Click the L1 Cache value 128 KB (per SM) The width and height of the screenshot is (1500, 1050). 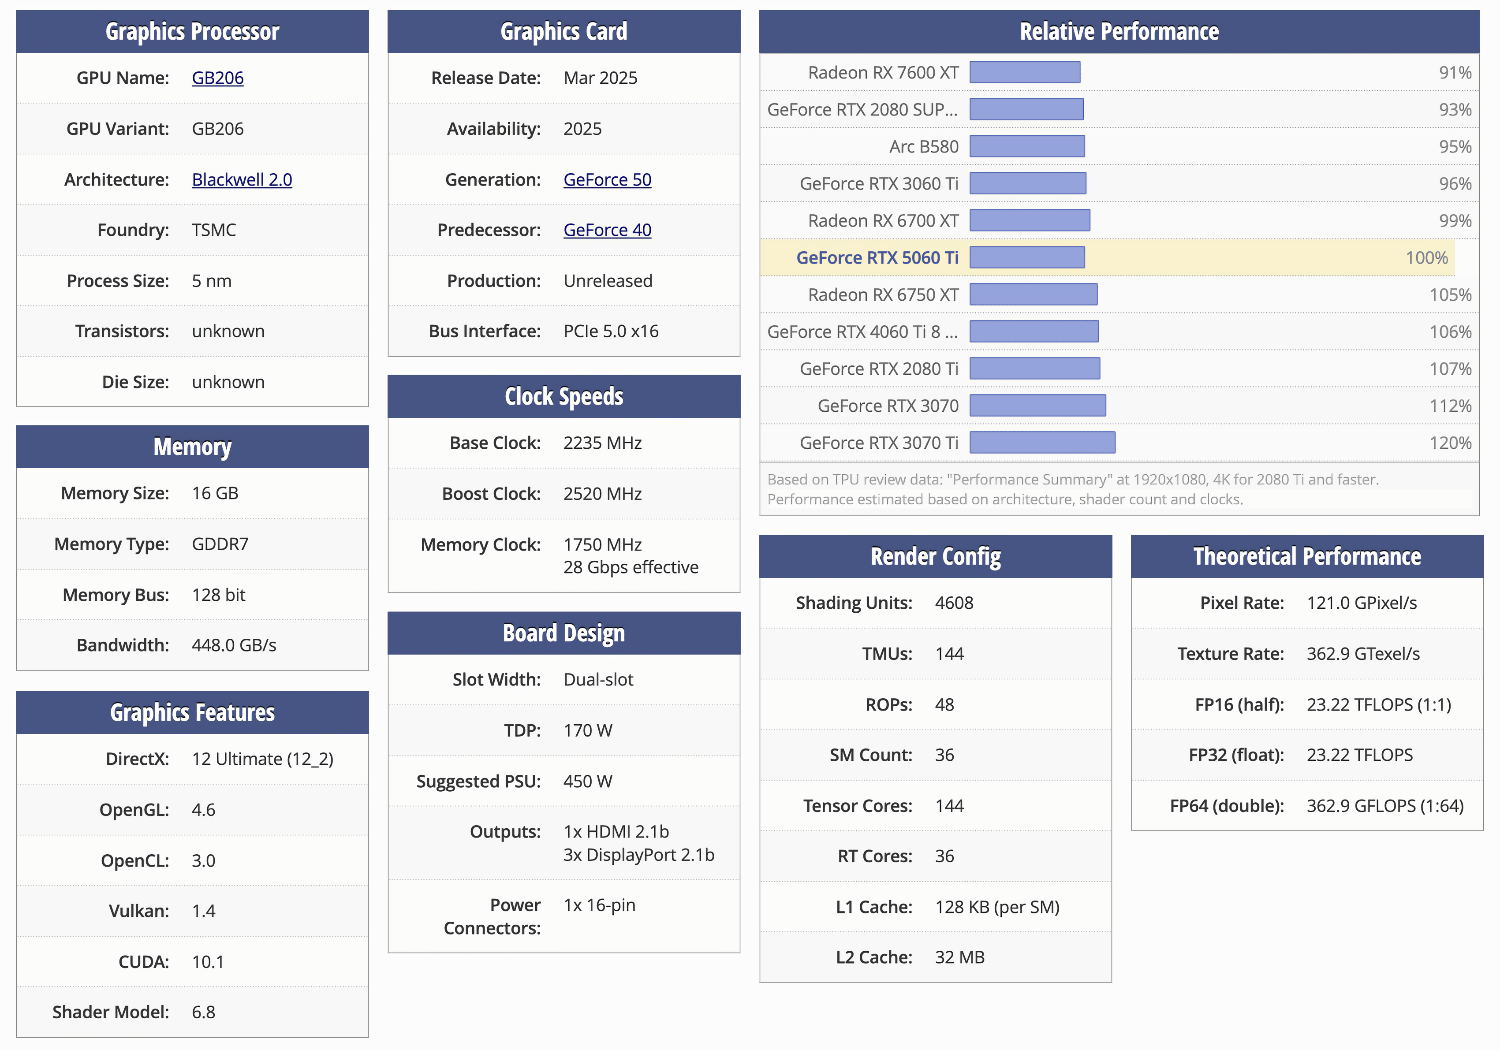click(997, 907)
